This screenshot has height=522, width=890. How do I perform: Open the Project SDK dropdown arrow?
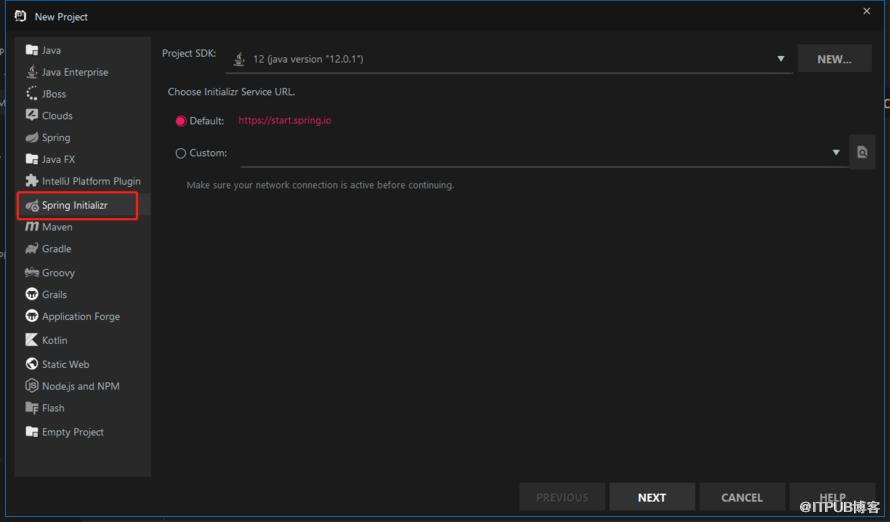tap(780, 58)
